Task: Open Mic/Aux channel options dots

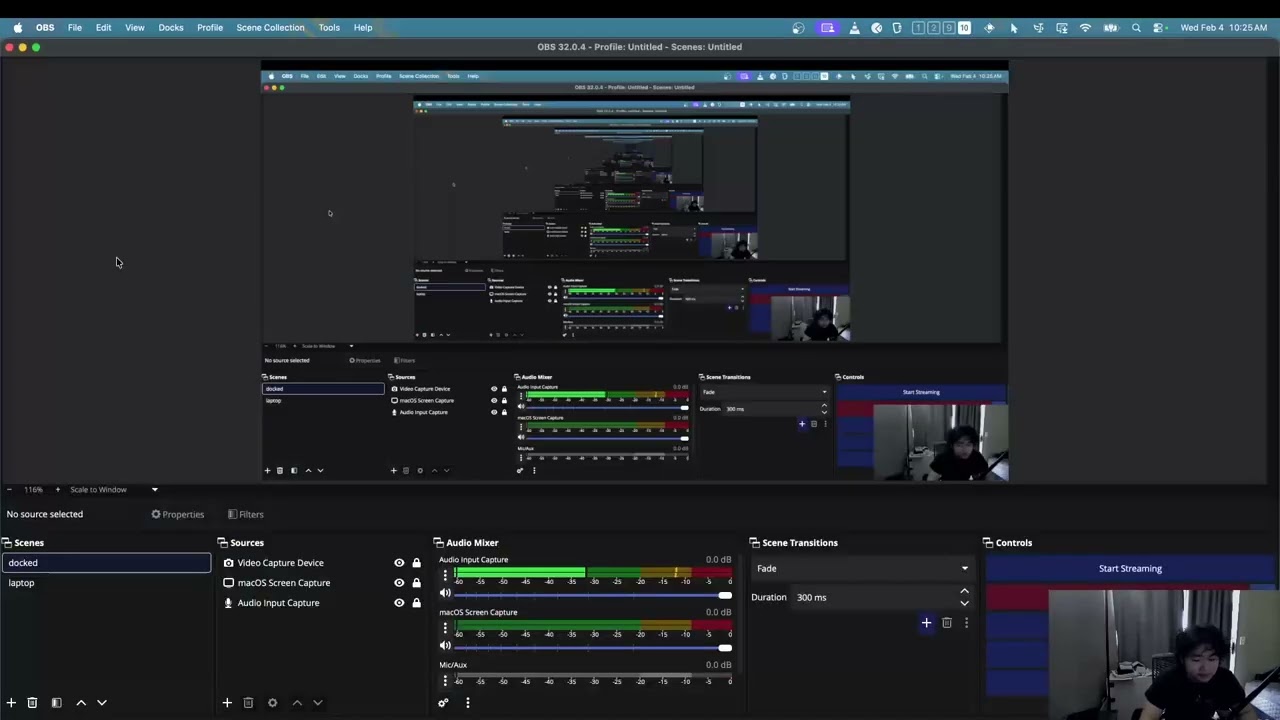Action: (445, 680)
